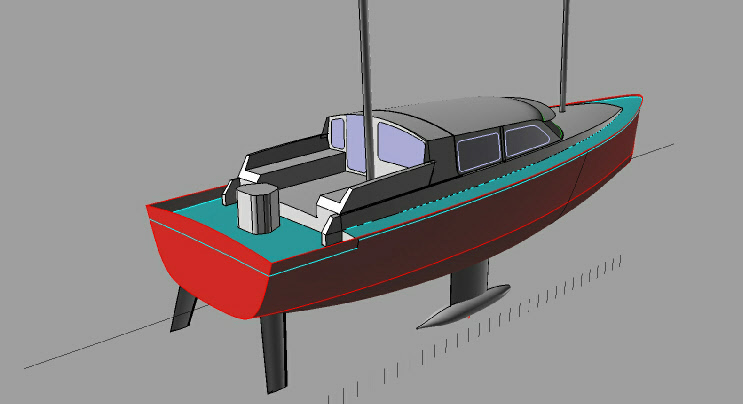743x404 pixels.
Task: Pick the dark side cabin window nearest the bow
Action: click(526, 139)
